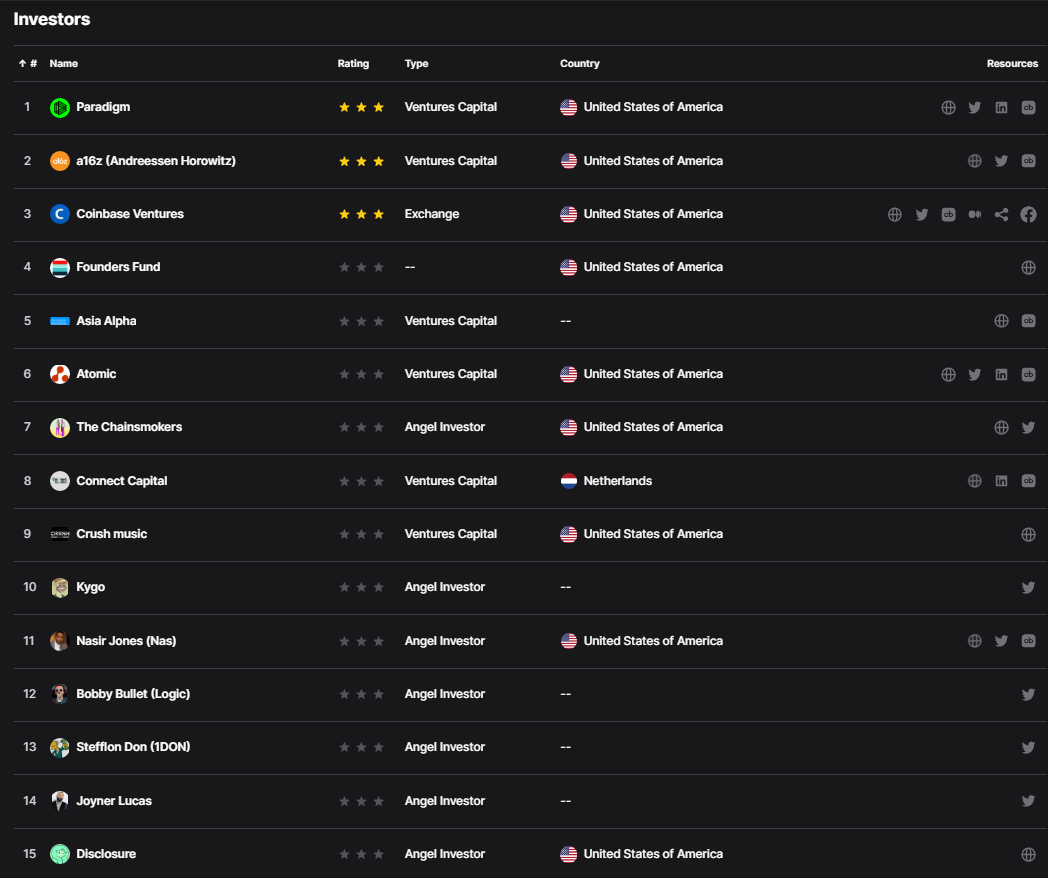Open Connect Capital's LinkedIn icon
The height and width of the screenshot is (878, 1048).
[1001, 481]
